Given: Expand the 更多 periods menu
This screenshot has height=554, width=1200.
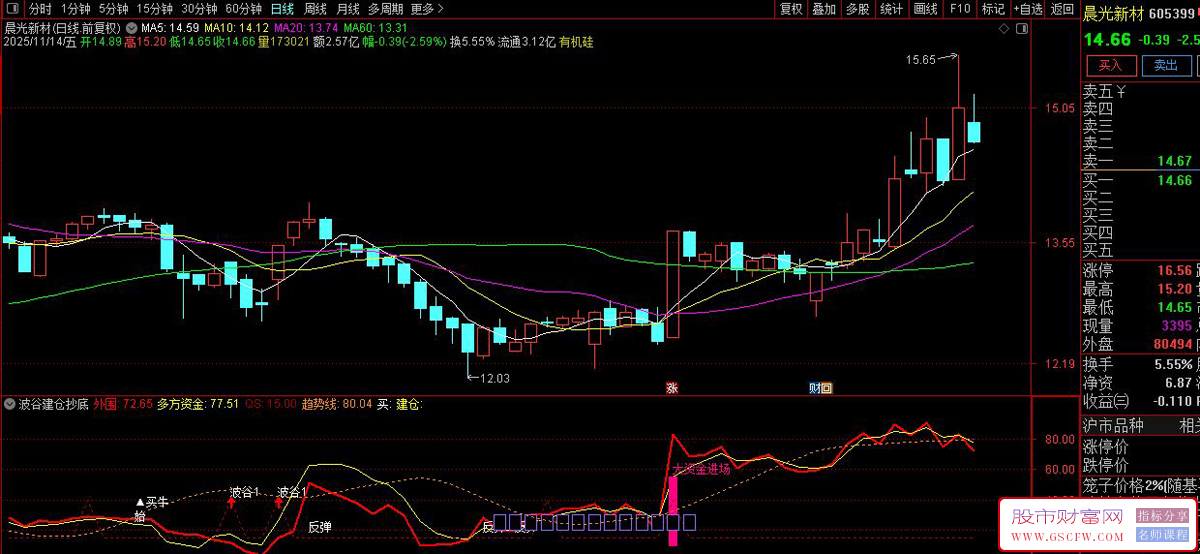Looking at the screenshot, I should point(428,9).
